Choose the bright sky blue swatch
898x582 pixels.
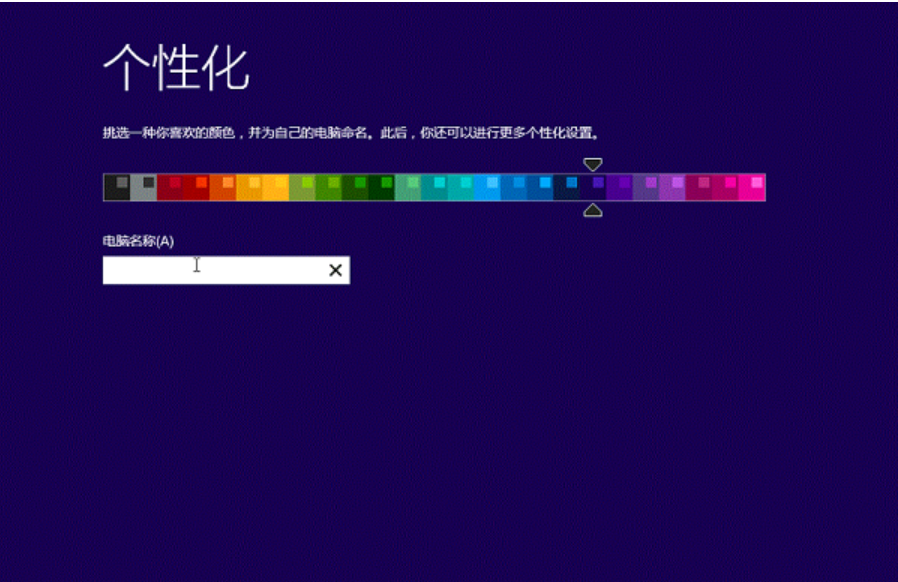coord(487,187)
